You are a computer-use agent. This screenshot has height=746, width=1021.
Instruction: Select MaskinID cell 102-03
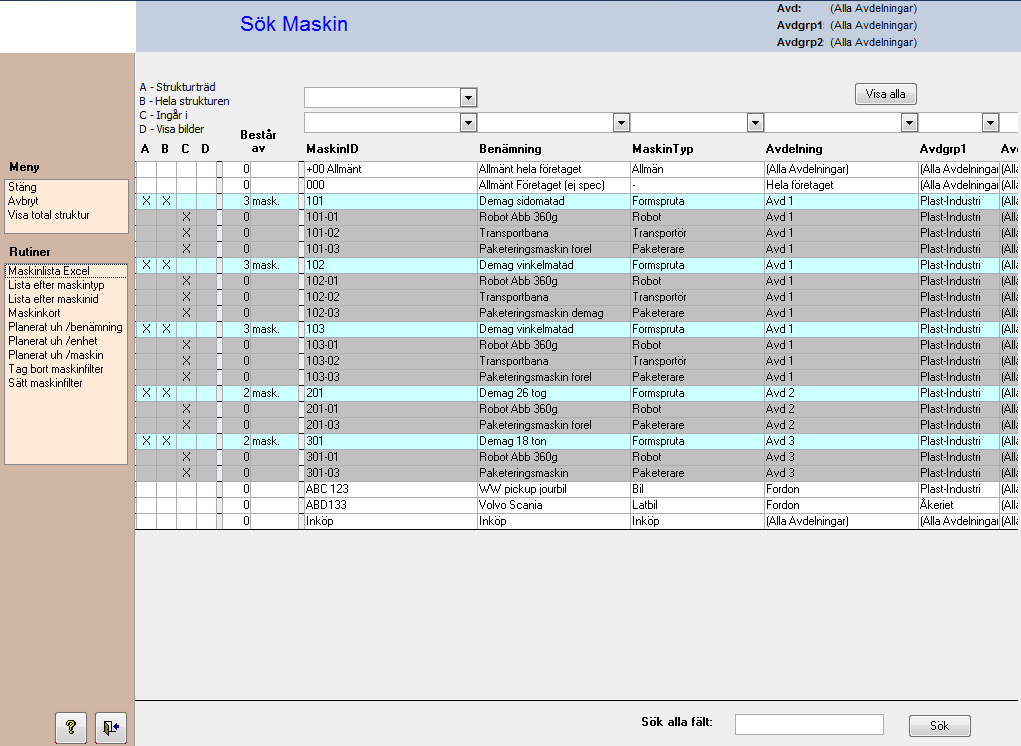(x=390, y=313)
